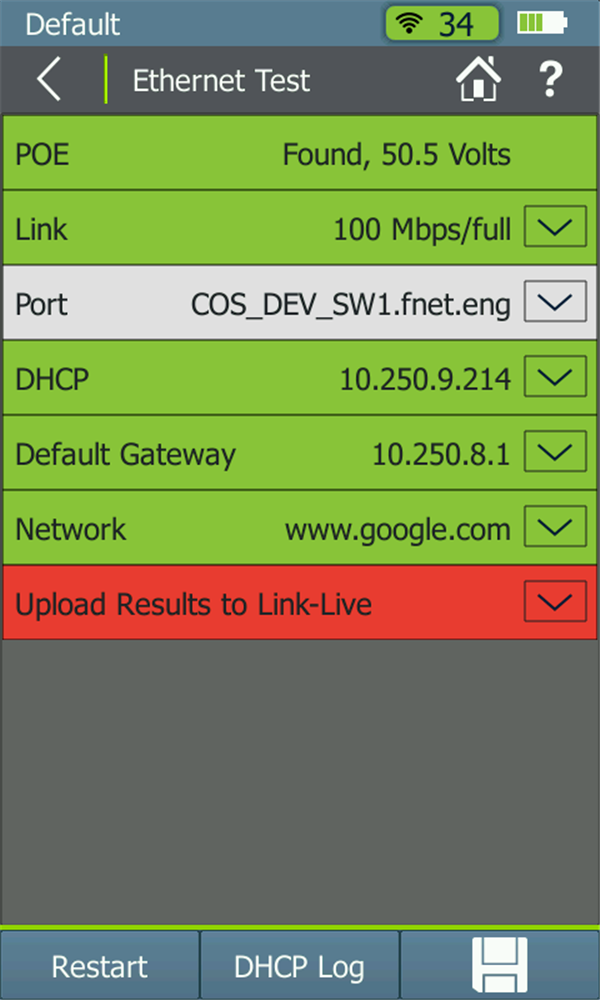Open the DHCP Log

click(300, 966)
